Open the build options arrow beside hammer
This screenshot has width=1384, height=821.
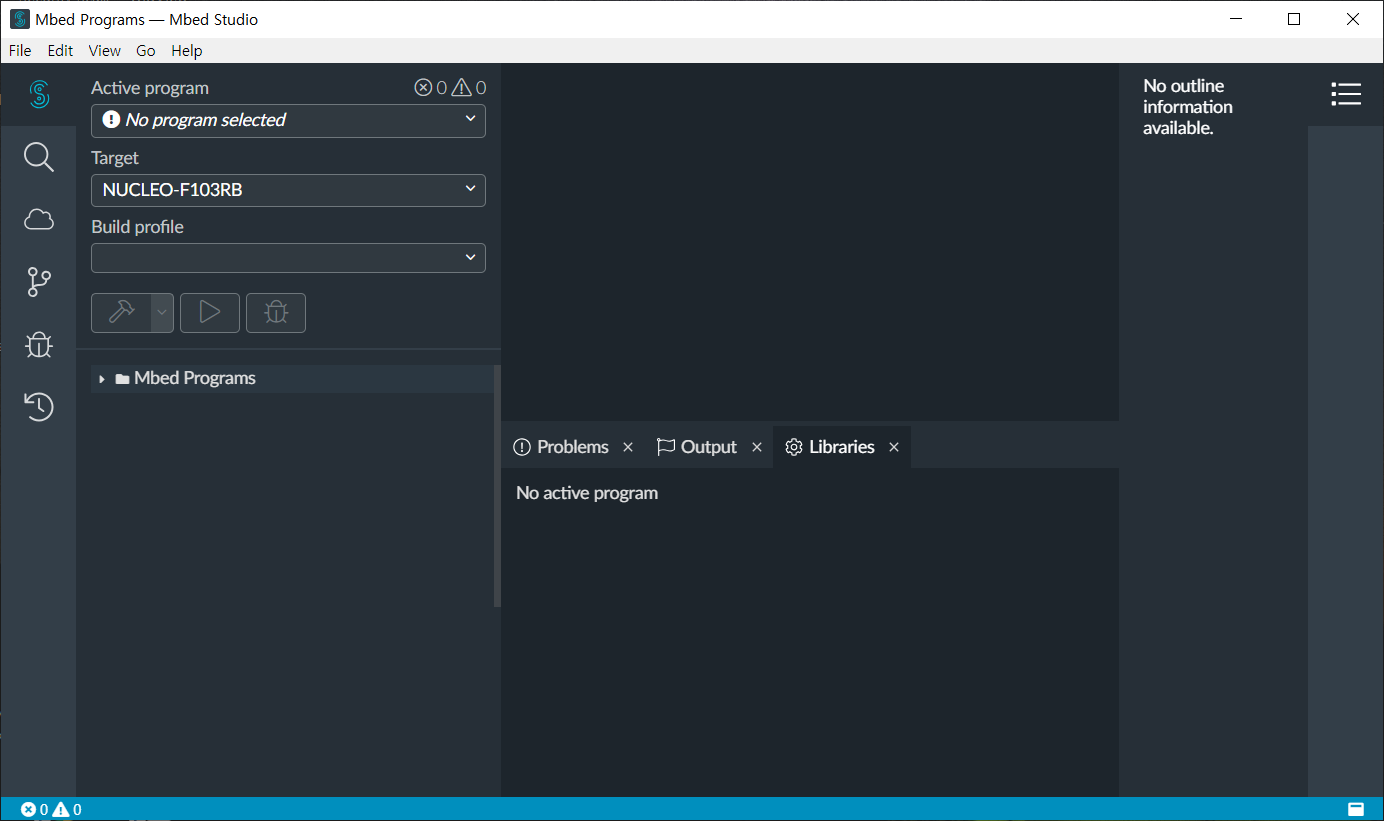162,313
